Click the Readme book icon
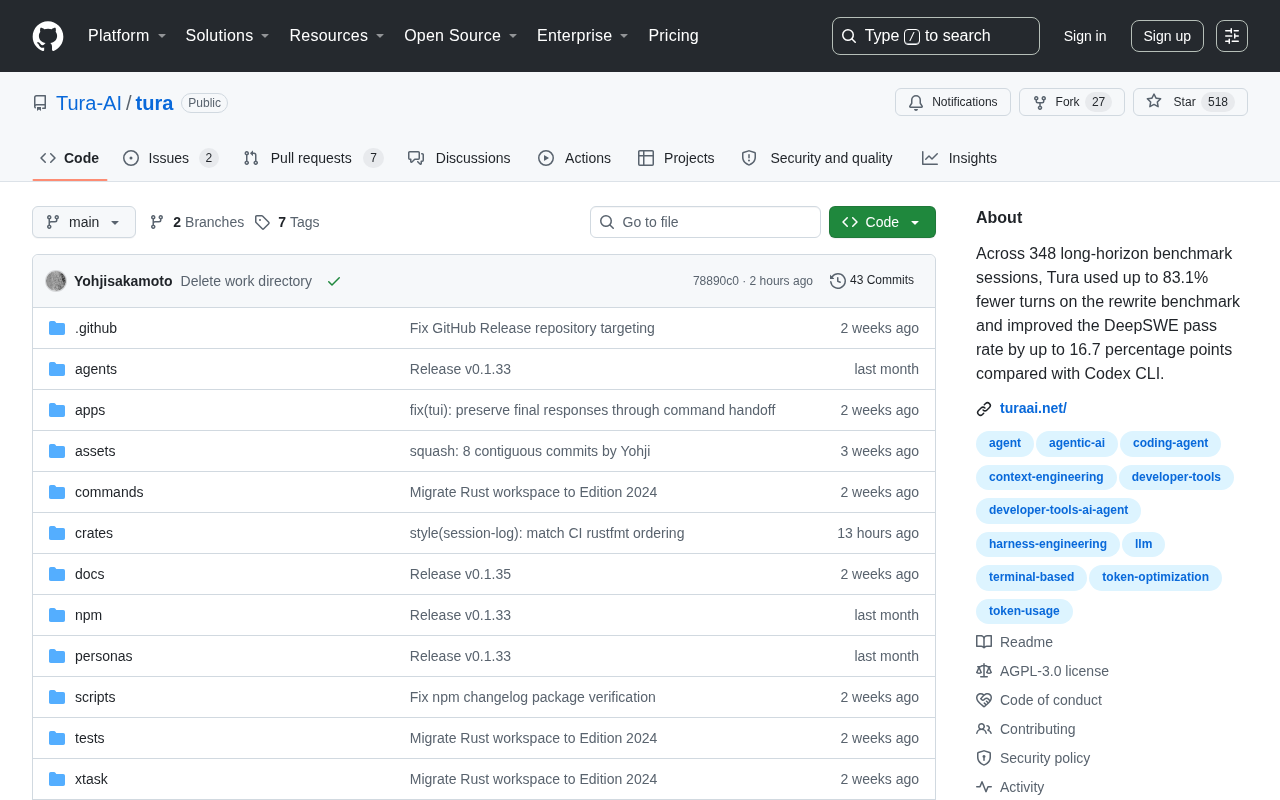Image resolution: width=1280 pixels, height=800 pixels. pos(984,642)
